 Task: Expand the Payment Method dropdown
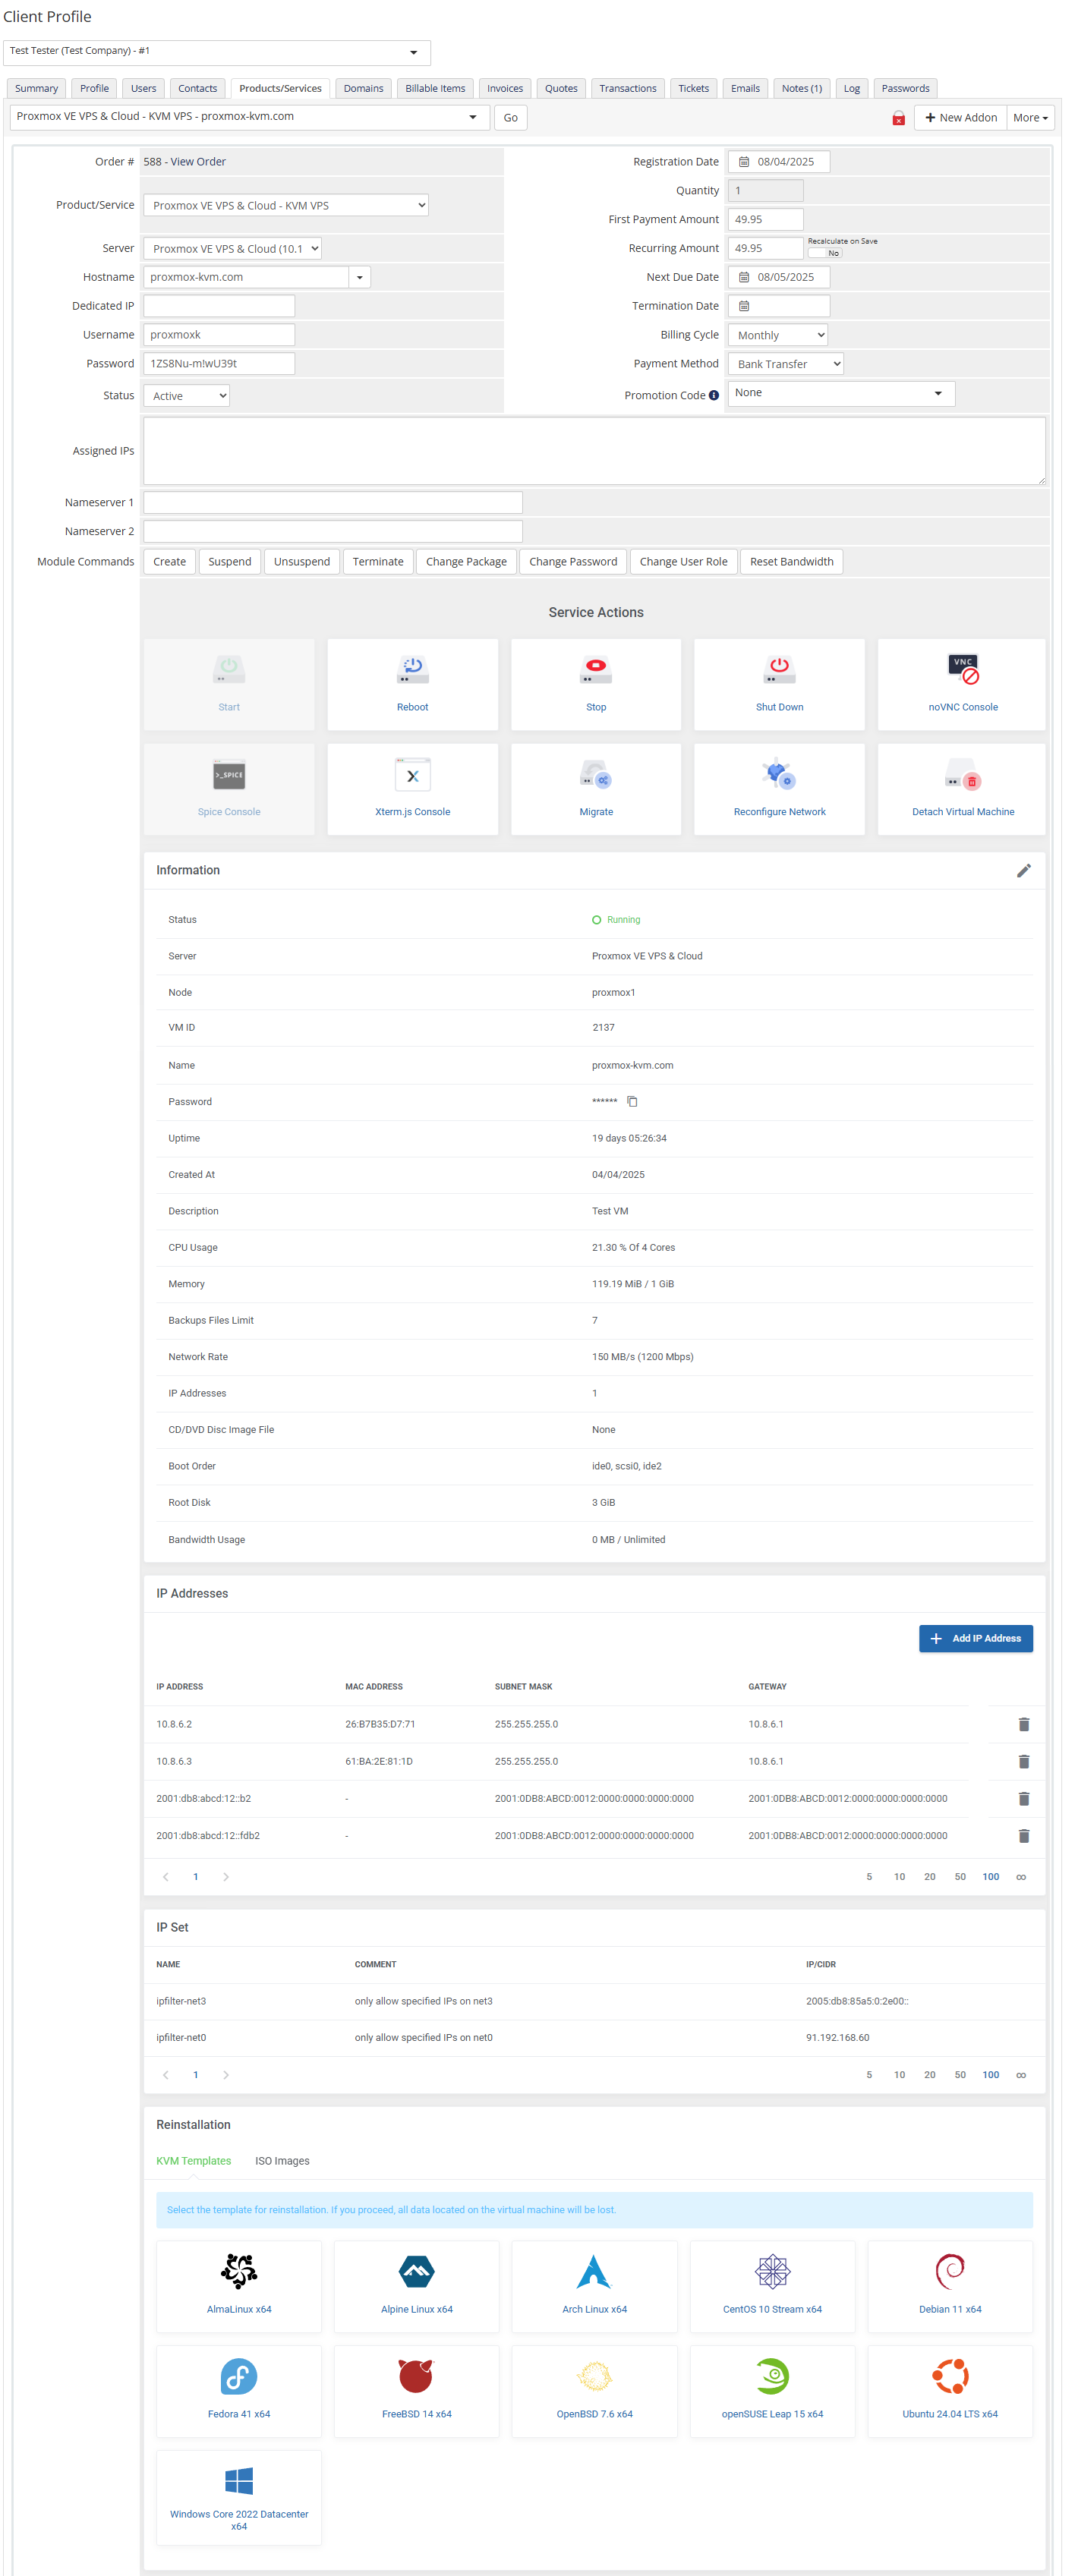pos(786,364)
